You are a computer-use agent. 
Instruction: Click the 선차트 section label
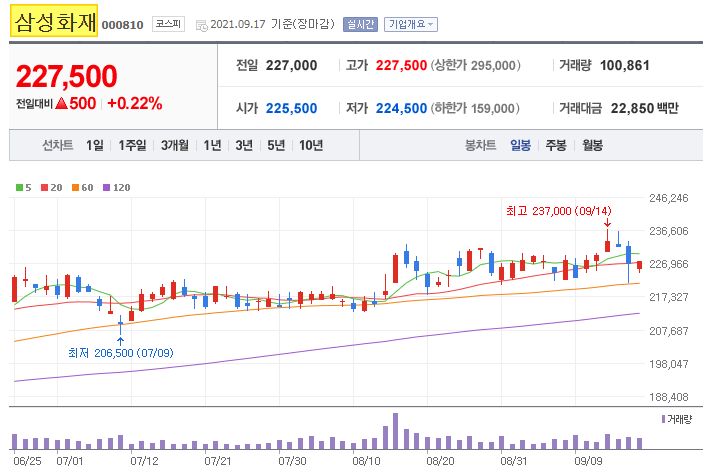coord(57,145)
